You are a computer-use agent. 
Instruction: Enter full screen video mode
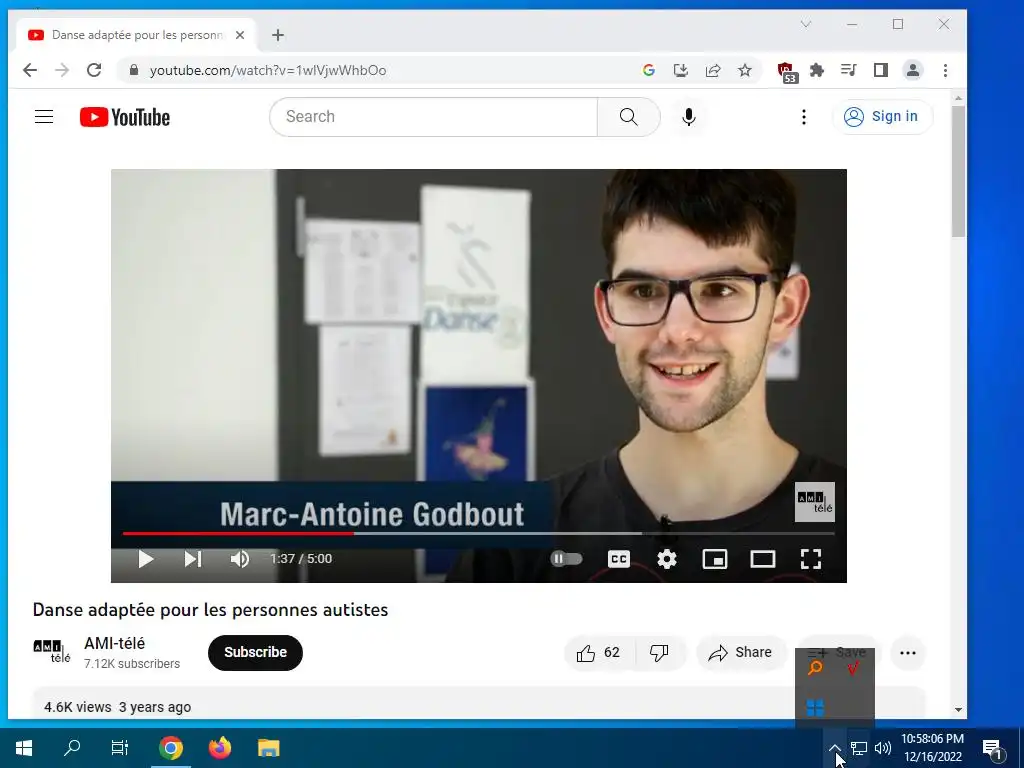(810, 559)
